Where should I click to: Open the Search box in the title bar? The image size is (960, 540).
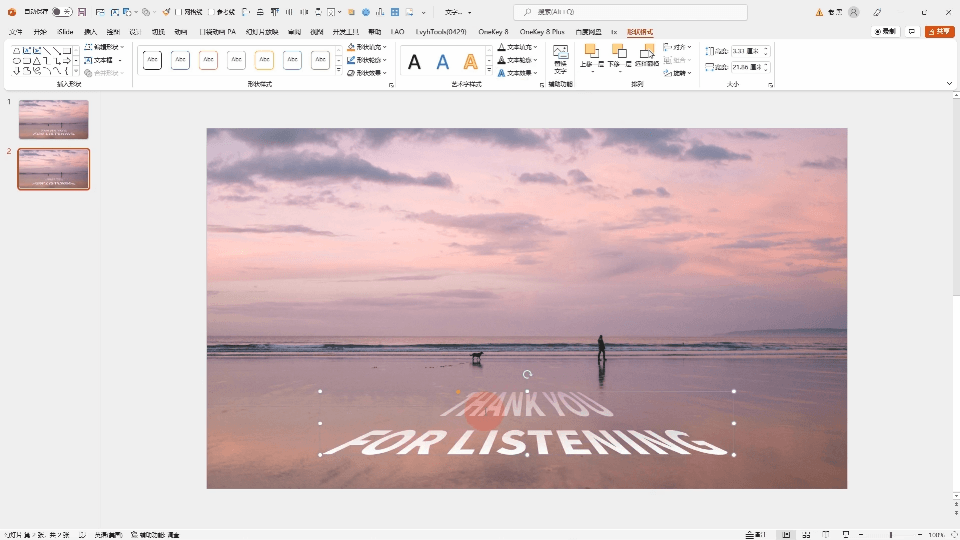point(630,12)
